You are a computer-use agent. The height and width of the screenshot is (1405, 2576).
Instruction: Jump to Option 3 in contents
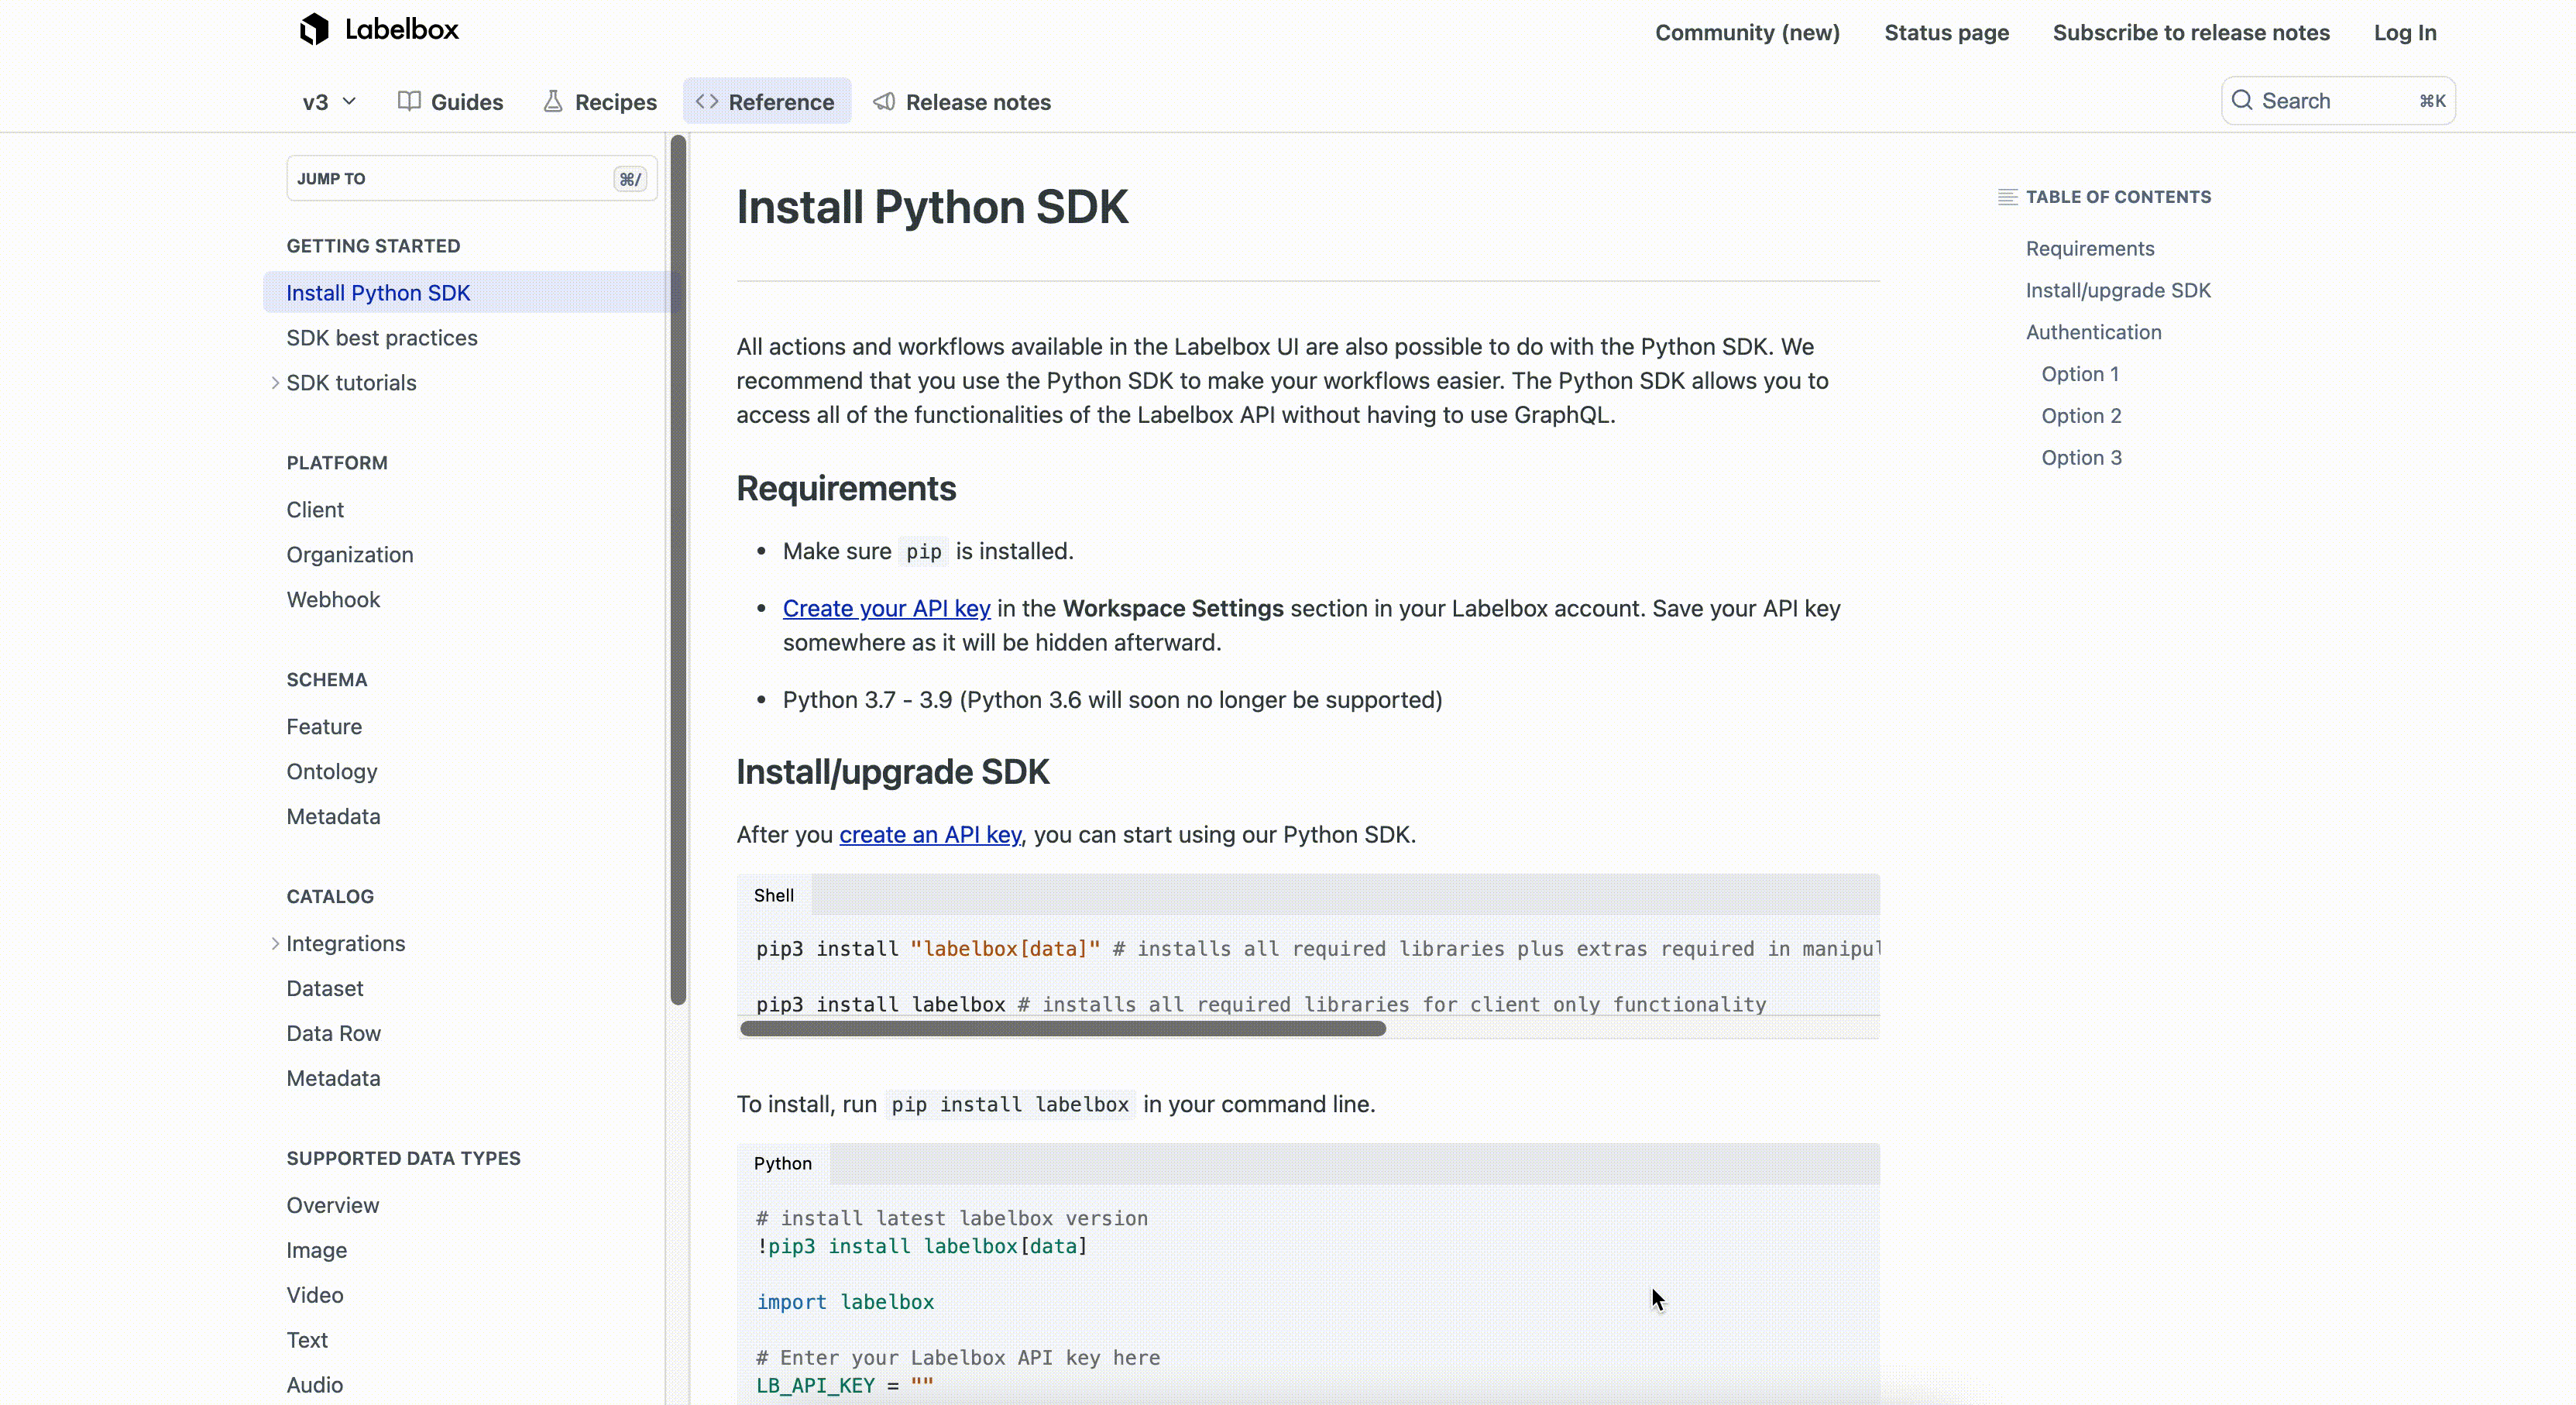pyautogui.click(x=2081, y=458)
